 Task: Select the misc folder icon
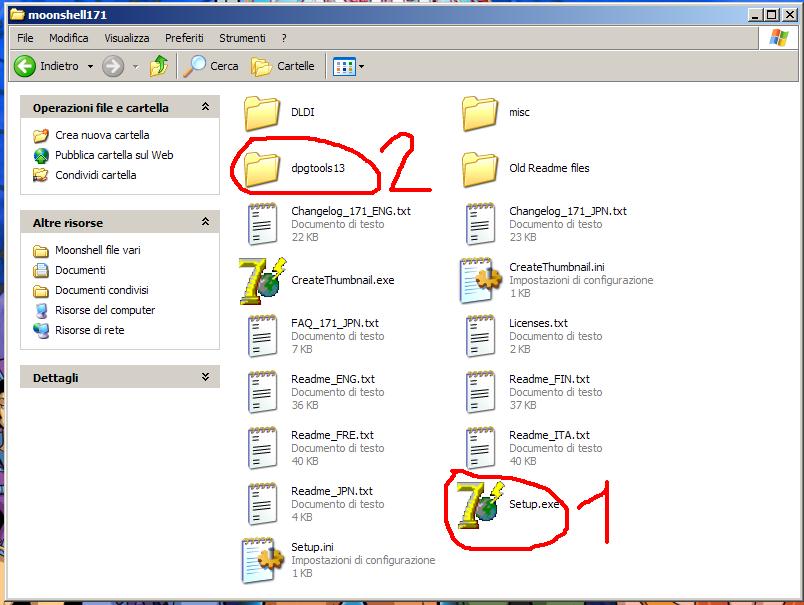pos(479,113)
